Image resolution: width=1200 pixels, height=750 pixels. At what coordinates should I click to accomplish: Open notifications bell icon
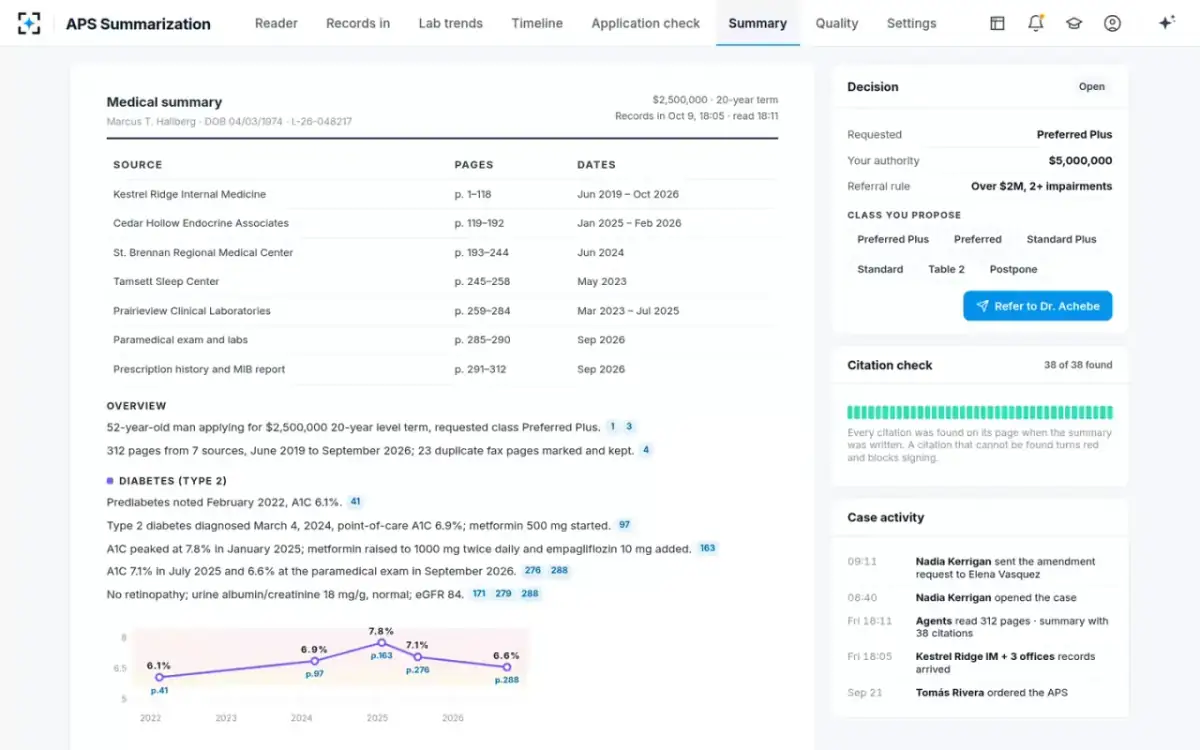pyautogui.click(x=1036, y=23)
